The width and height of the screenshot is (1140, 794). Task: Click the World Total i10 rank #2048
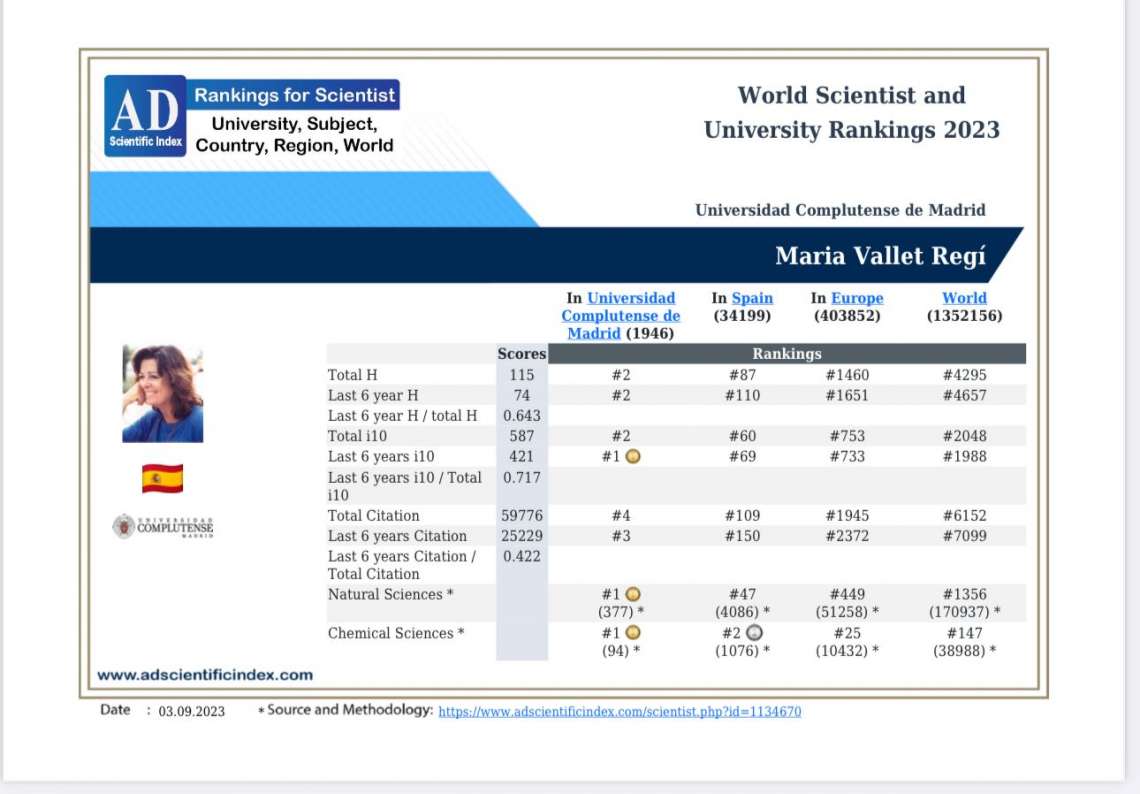964,436
